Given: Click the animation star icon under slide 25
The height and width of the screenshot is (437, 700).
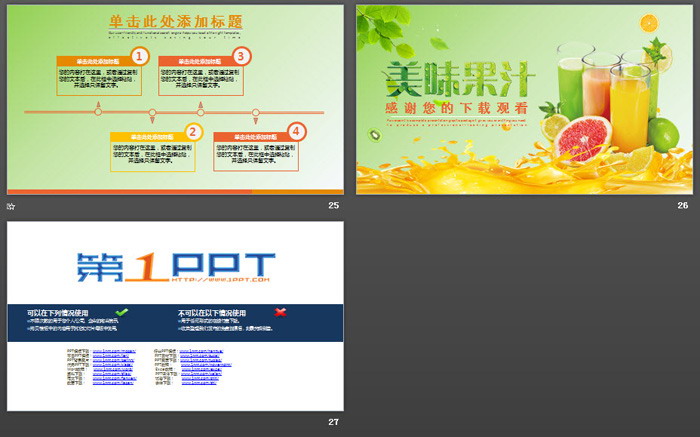Looking at the screenshot, I should pyautogui.click(x=11, y=205).
